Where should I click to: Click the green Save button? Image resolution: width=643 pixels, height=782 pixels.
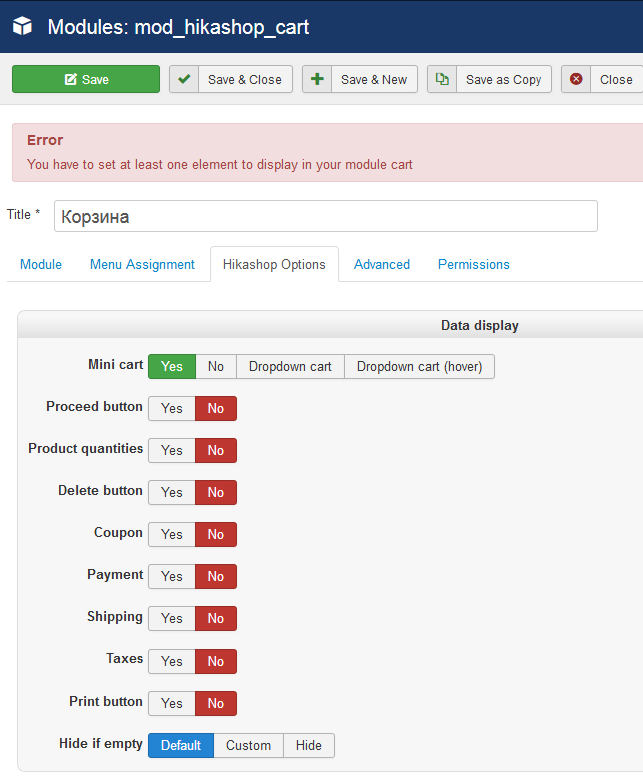click(86, 79)
